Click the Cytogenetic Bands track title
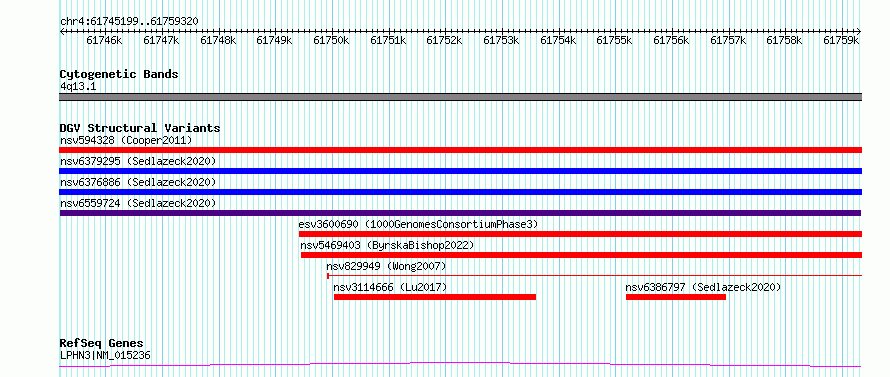890x377 pixels. [x=119, y=74]
